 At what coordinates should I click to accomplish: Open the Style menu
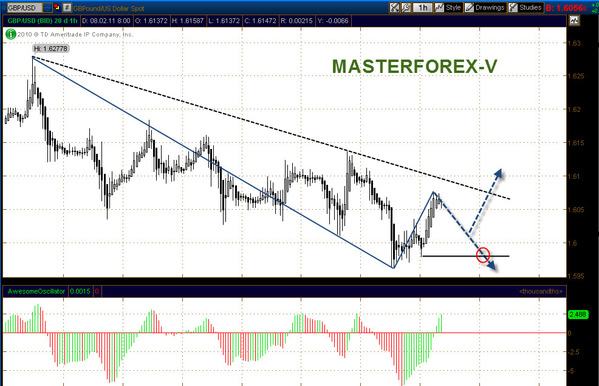pos(448,7)
